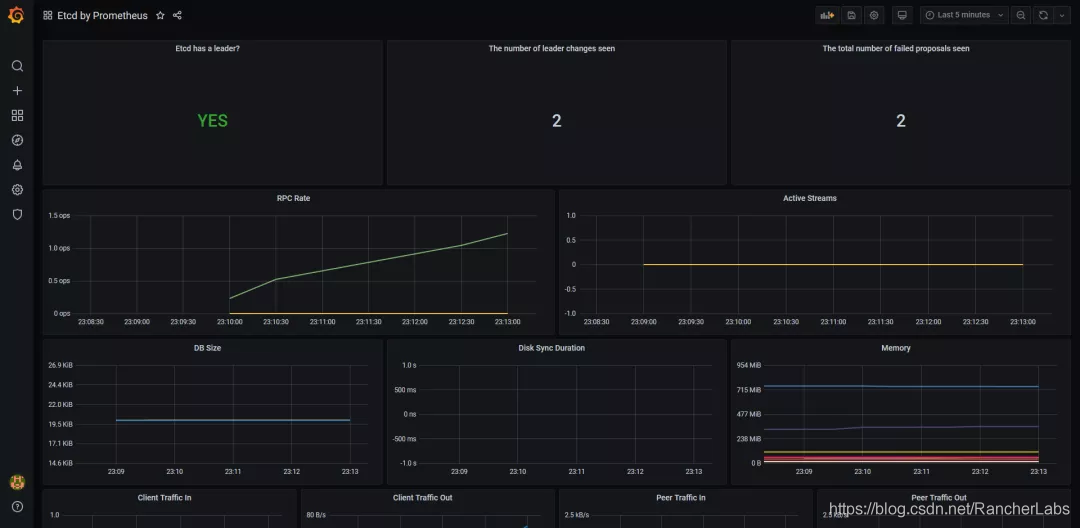Screen dimensions: 1080x528
Task: Save the dashboard with the disk icon
Action: tap(851, 15)
